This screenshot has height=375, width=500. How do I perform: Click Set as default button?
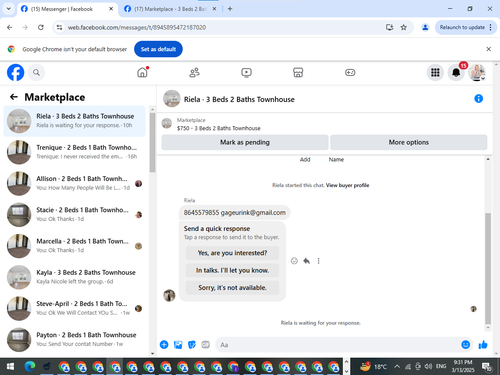point(158,49)
